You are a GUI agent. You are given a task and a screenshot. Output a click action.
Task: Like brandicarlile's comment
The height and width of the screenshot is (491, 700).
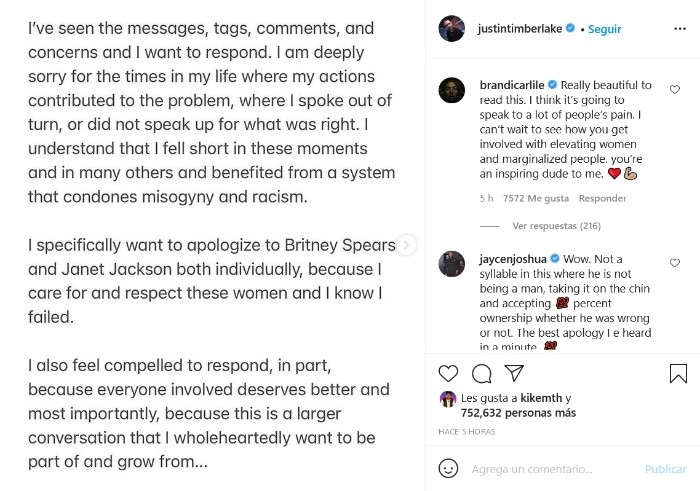(x=675, y=90)
